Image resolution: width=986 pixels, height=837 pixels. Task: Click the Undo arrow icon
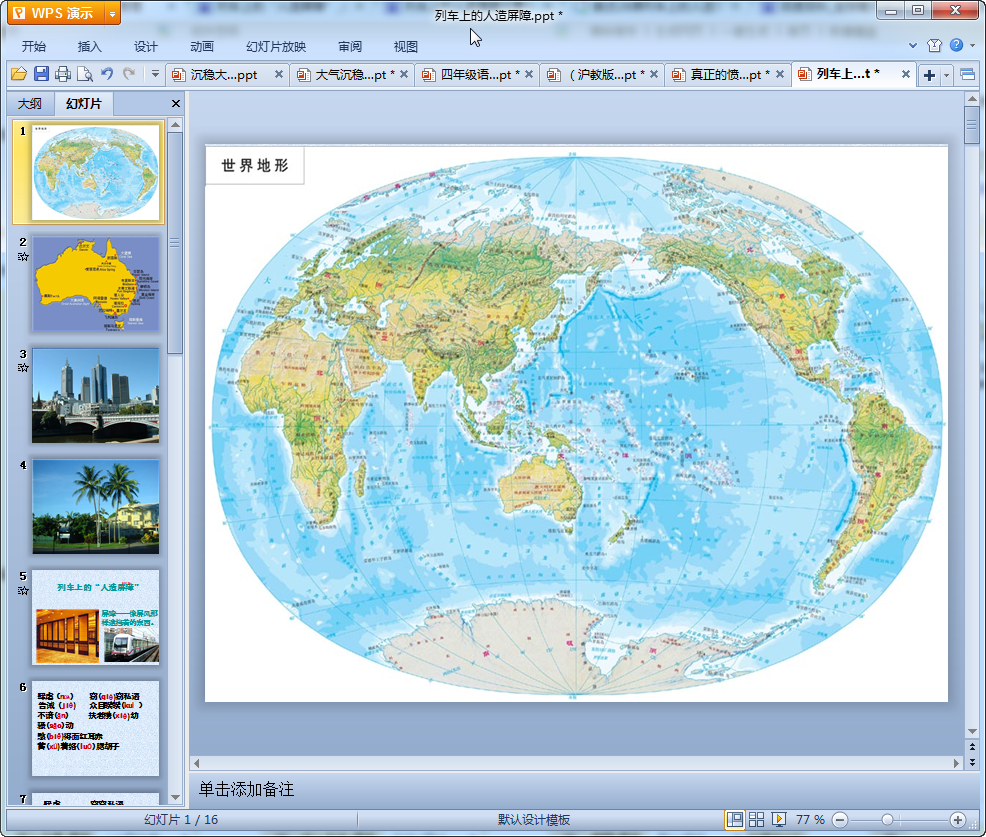tap(107, 74)
